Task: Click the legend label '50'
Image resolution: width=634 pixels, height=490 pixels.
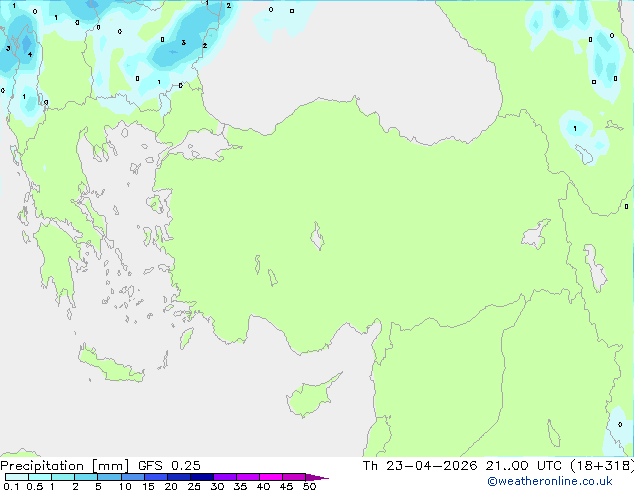Action: tap(310, 486)
